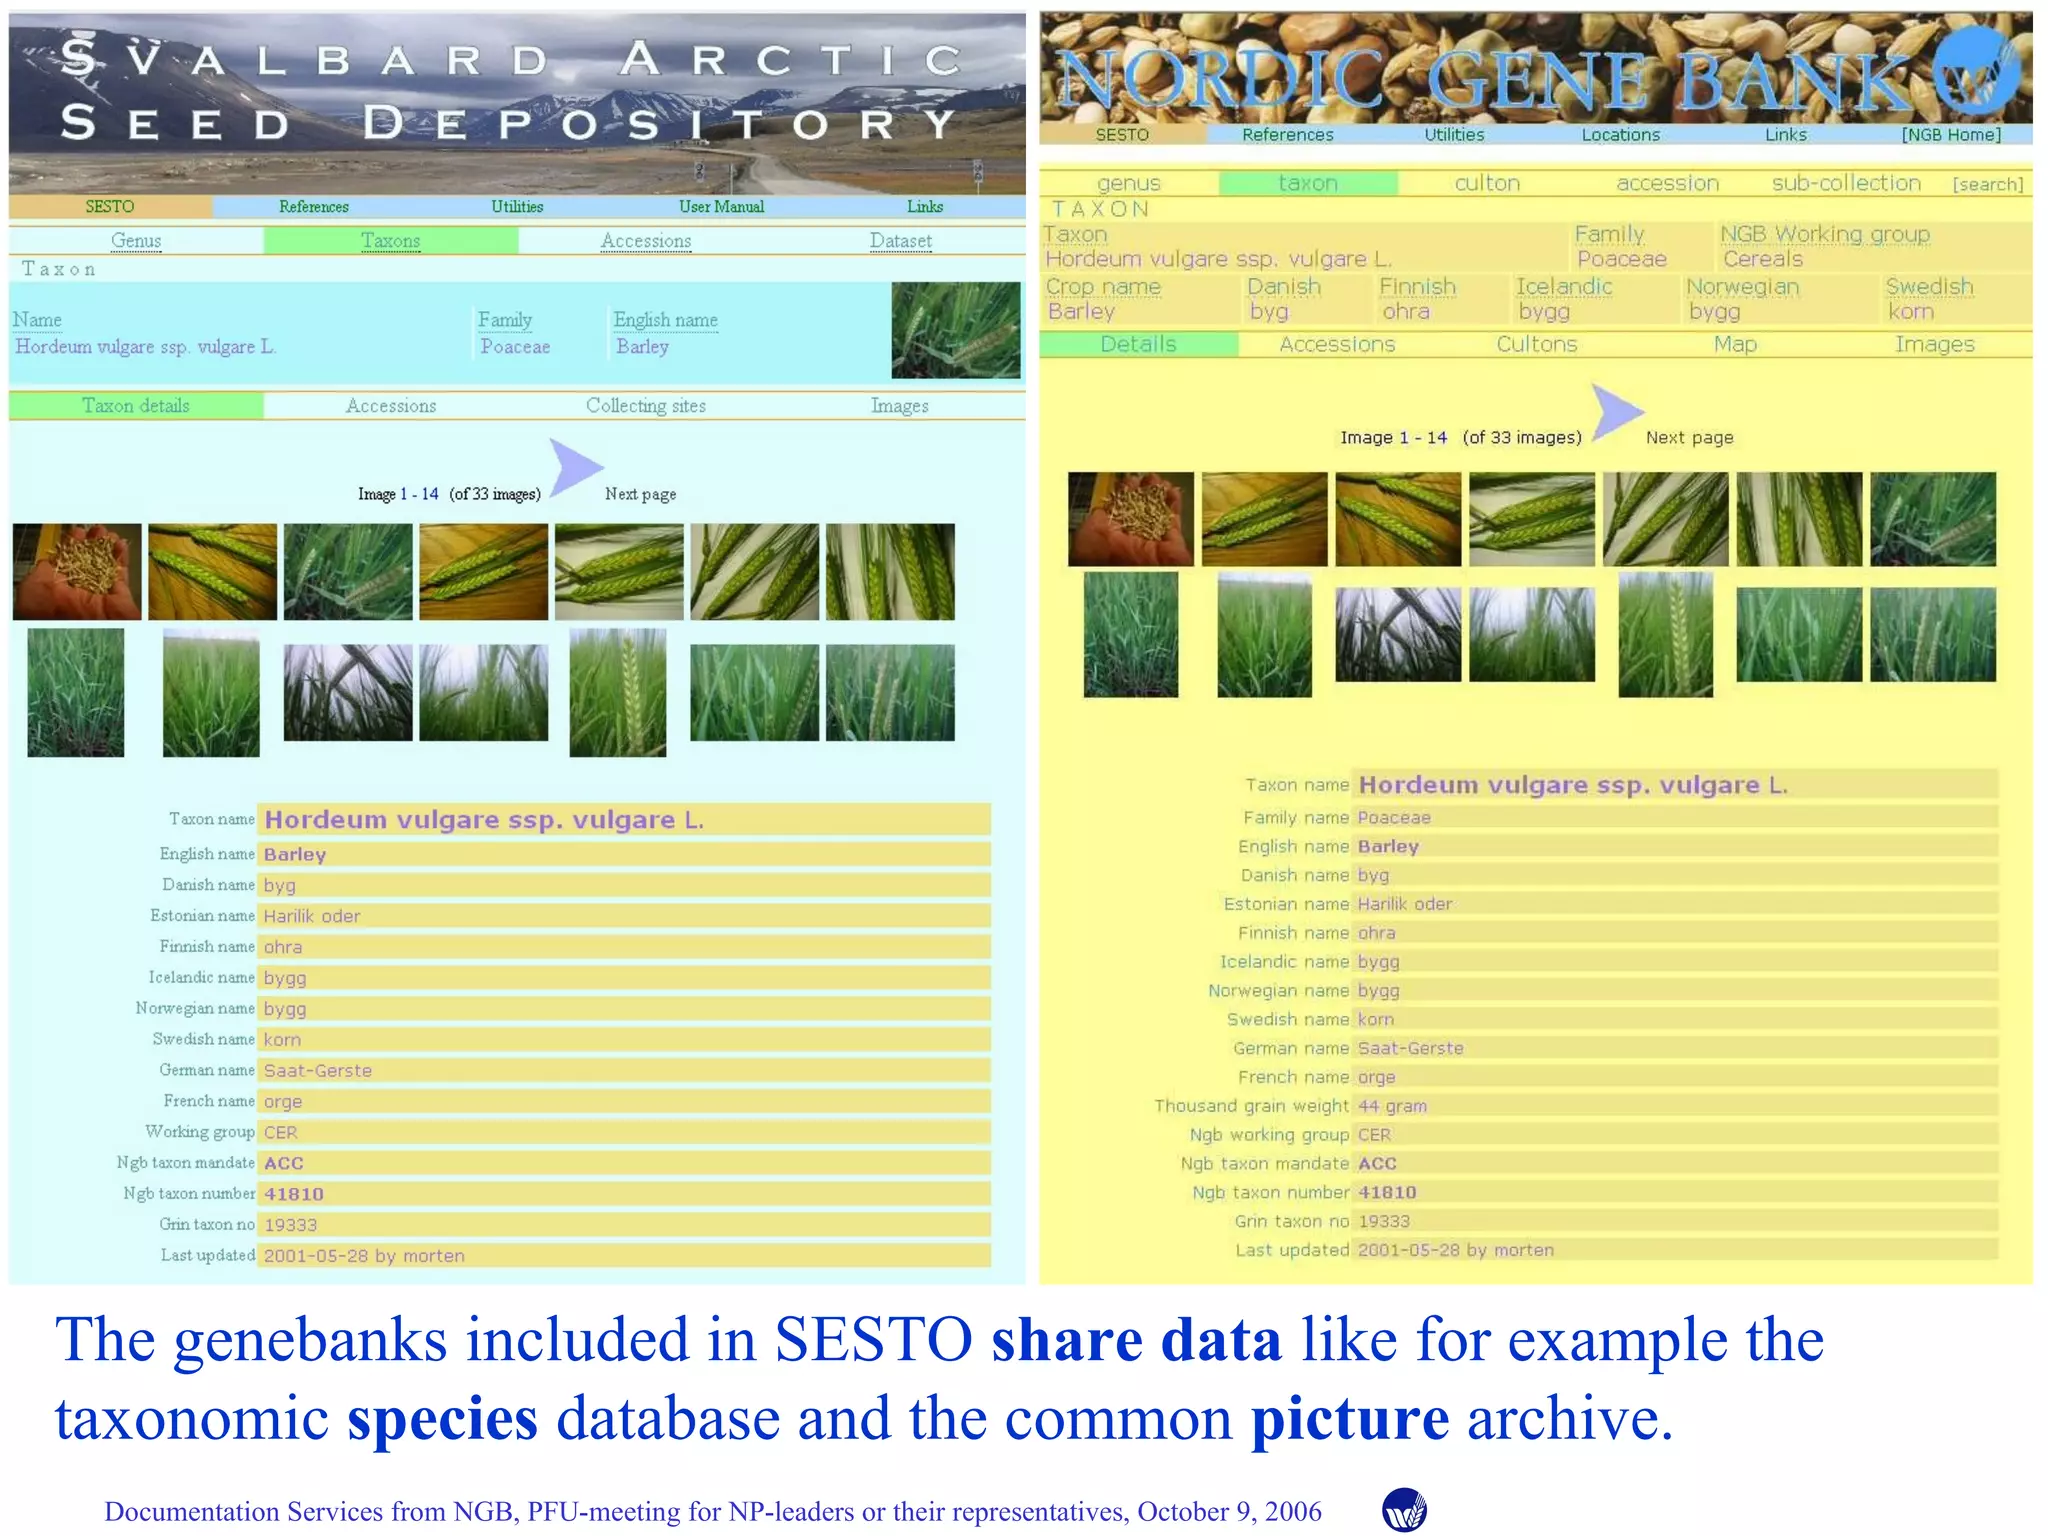Click Swedish name 'korn' in Nordic header
The height and width of the screenshot is (1536, 2048).
[1911, 311]
